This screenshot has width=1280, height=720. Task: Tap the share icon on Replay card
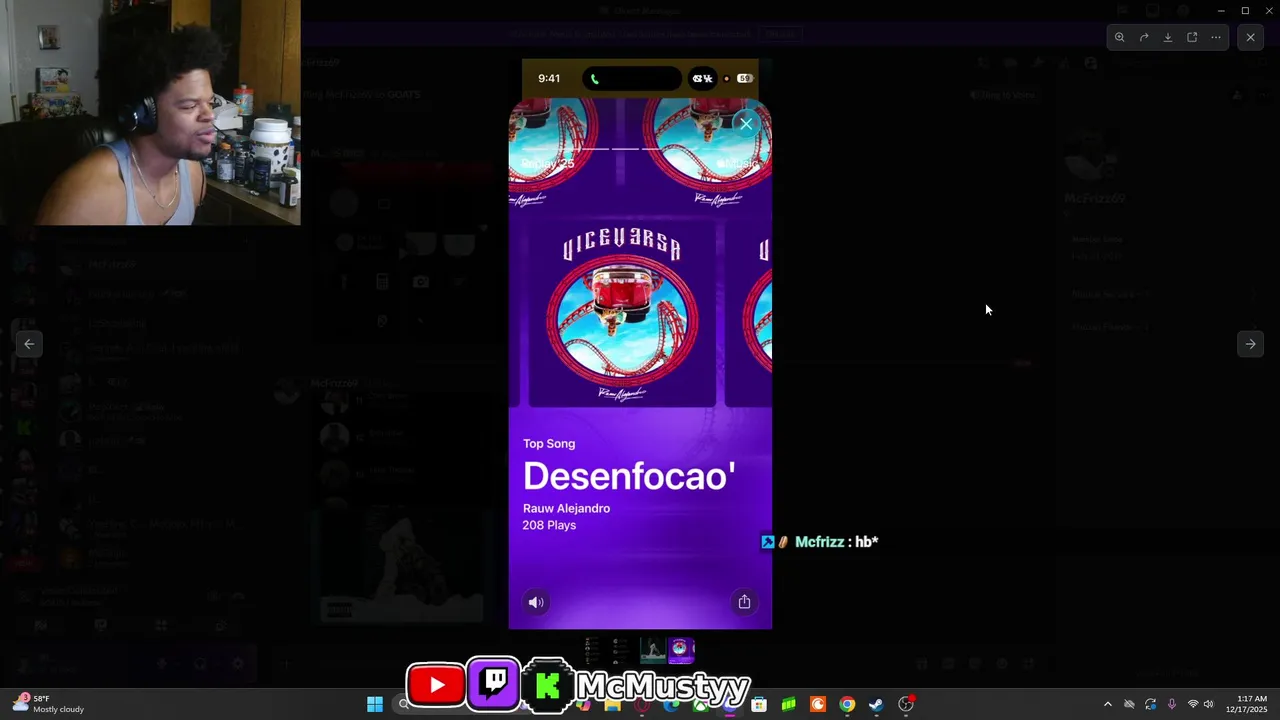pyautogui.click(x=744, y=602)
